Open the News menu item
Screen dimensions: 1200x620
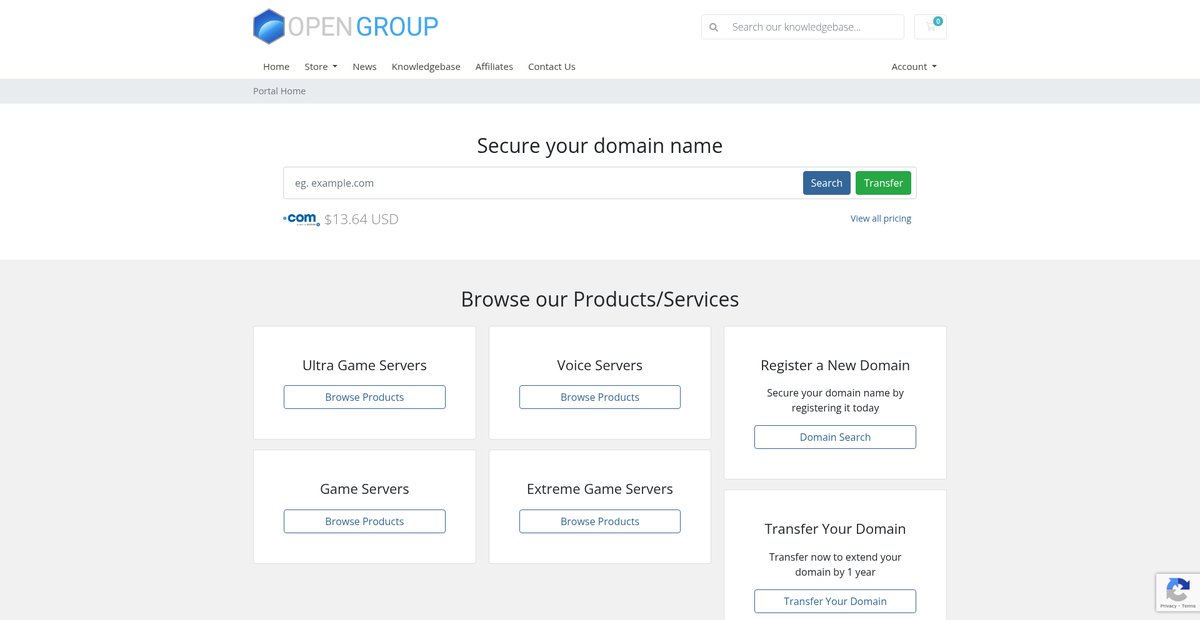[364, 67]
